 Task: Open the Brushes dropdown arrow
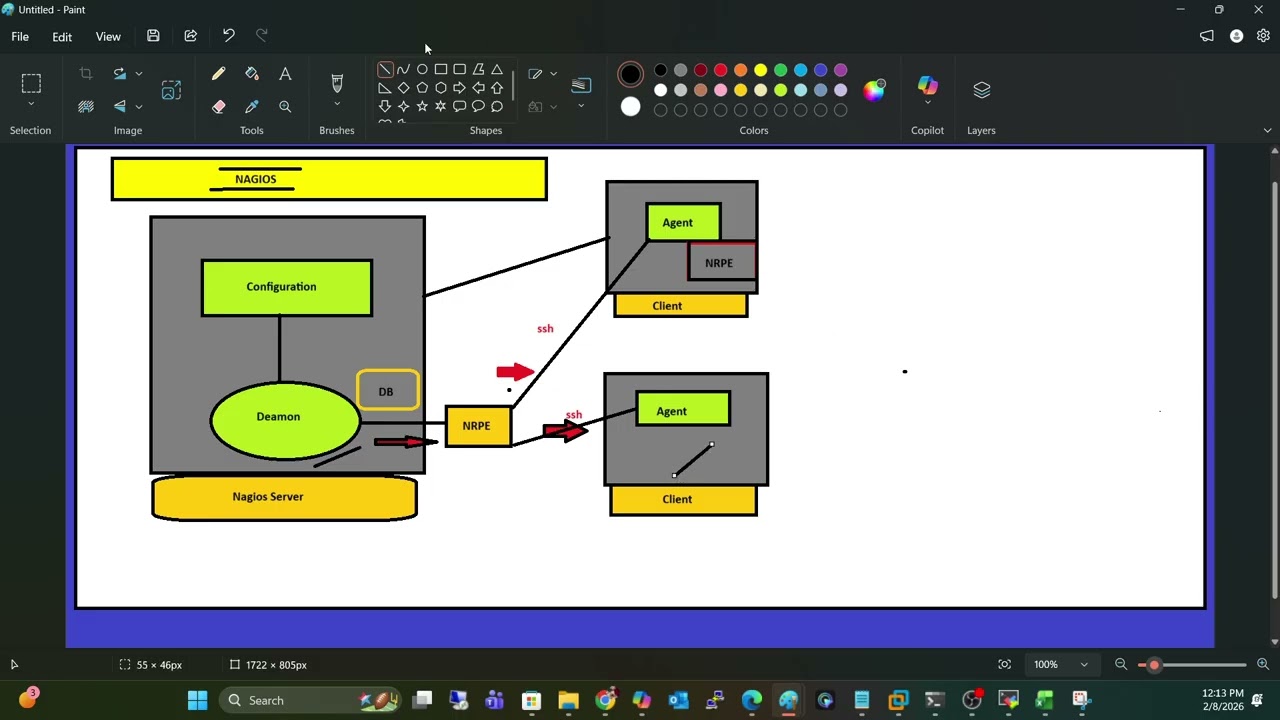point(337,105)
